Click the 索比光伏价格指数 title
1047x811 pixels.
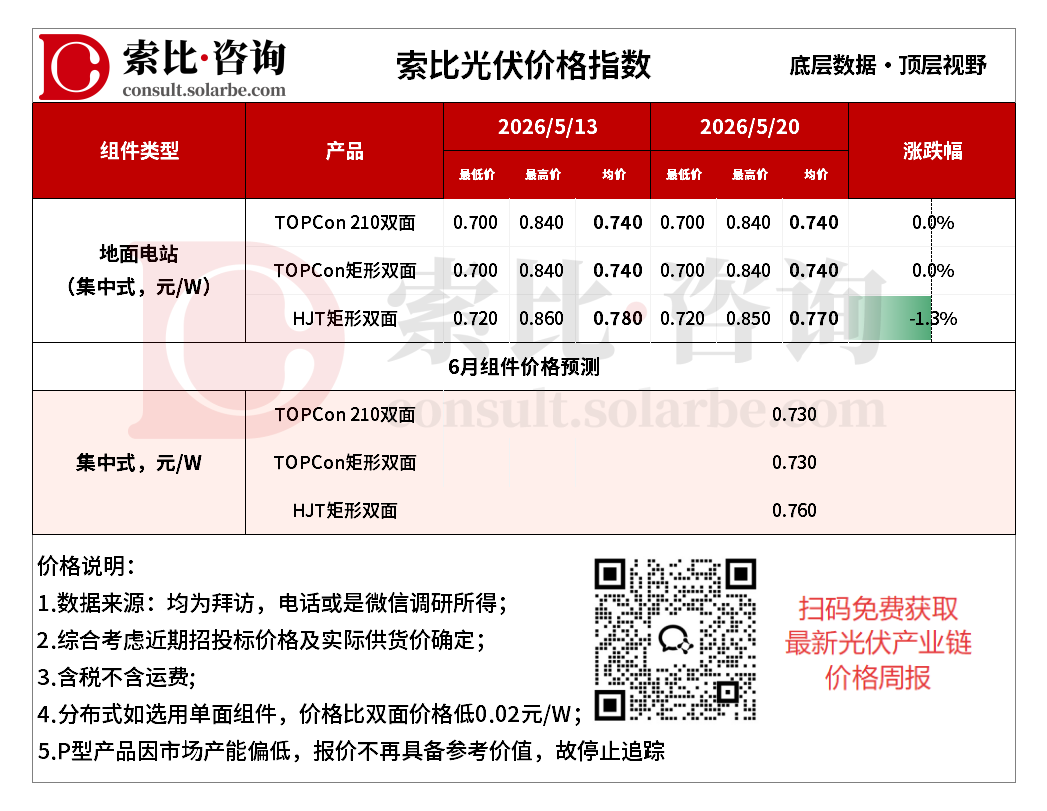[524, 65]
